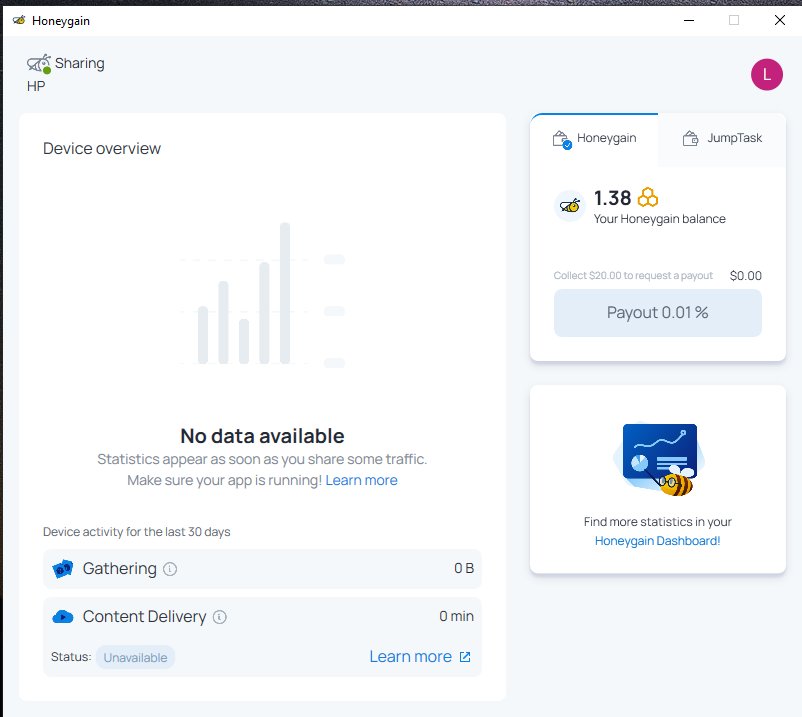Click the honeycomb credits icon next to 1.38

(648, 197)
